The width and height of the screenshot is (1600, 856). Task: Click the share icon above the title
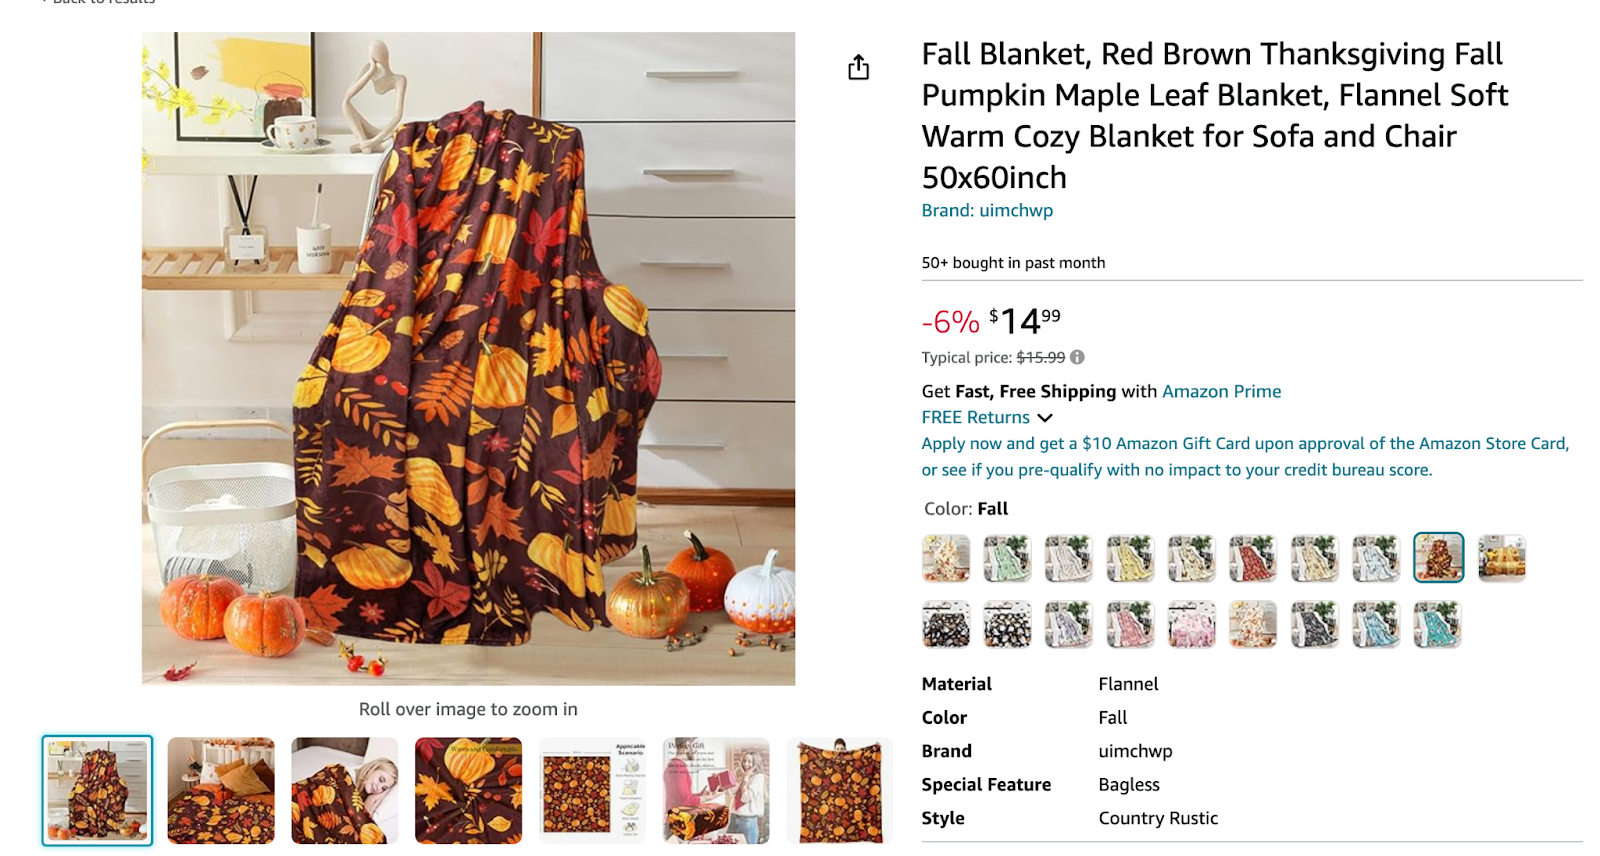coord(858,68)
